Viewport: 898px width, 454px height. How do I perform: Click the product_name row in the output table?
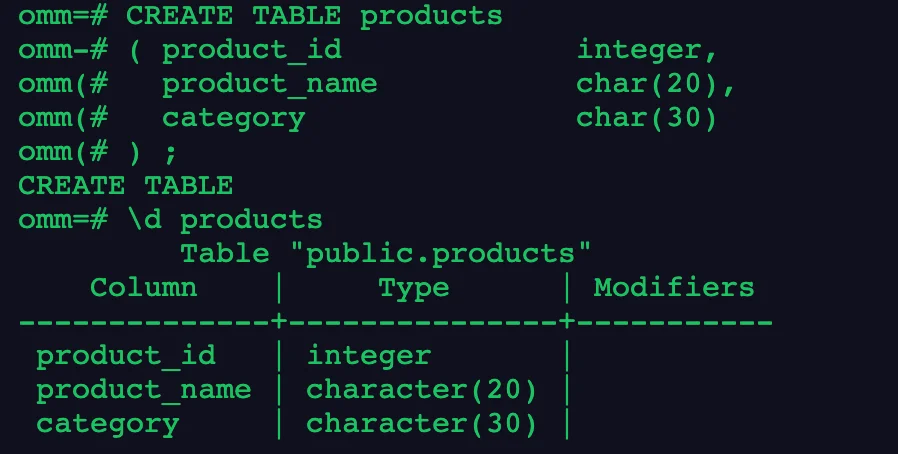pyautogui.click(x=144, y=389)
